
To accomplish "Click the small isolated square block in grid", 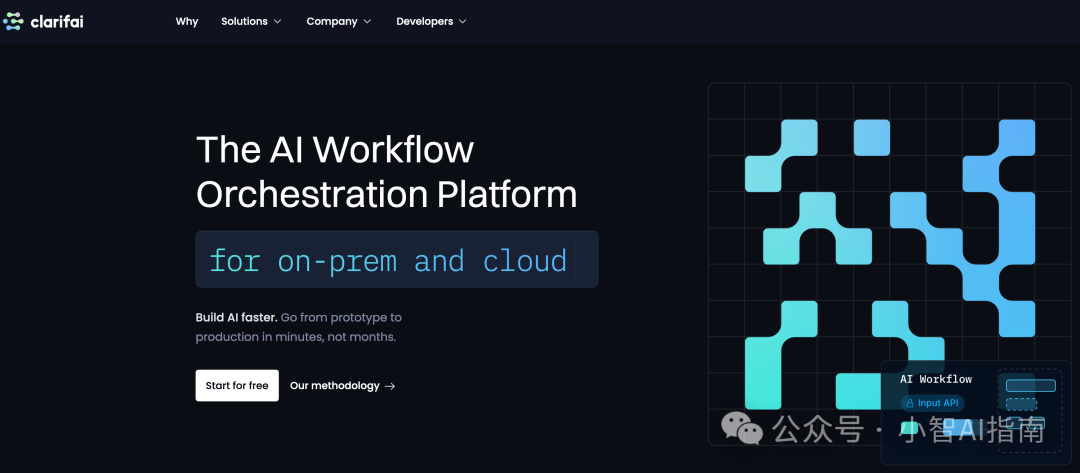I will (x=871, y=137).
